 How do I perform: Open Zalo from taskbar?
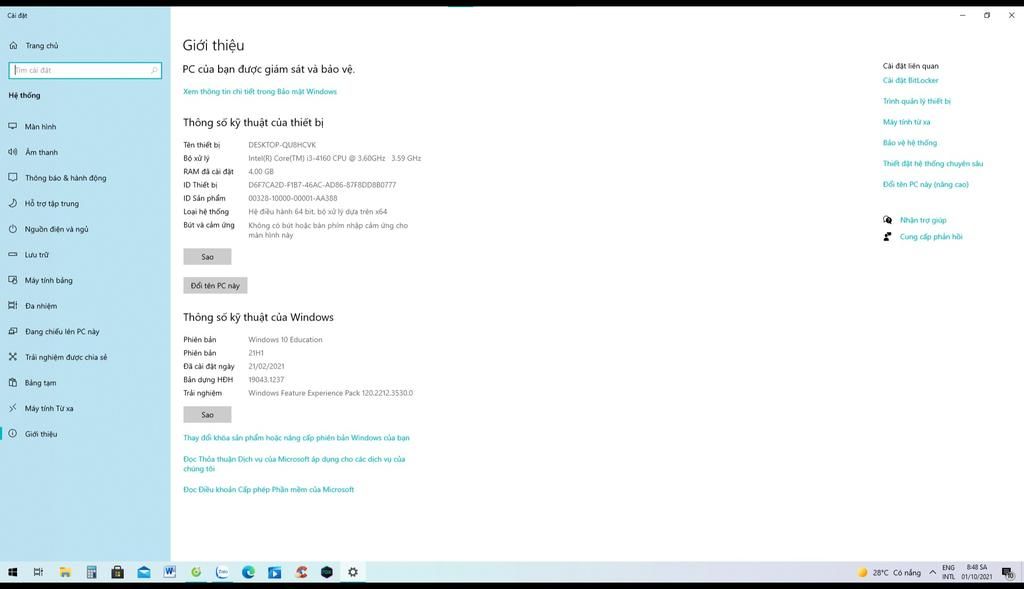pos(222,572)
